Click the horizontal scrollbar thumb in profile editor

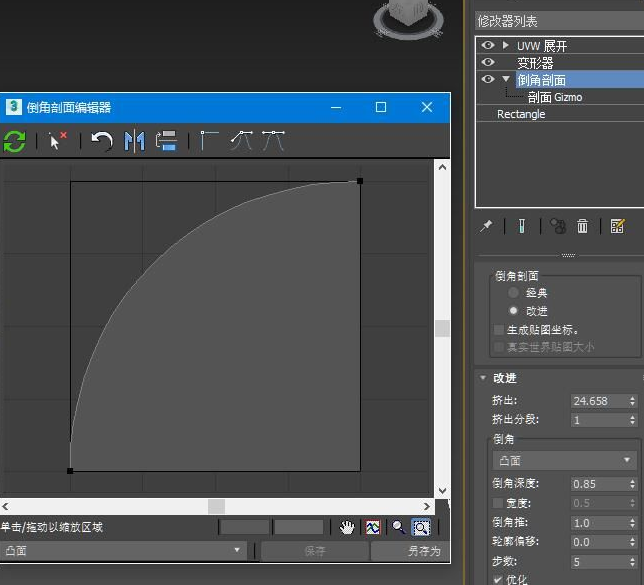click(x=216, y=507)
